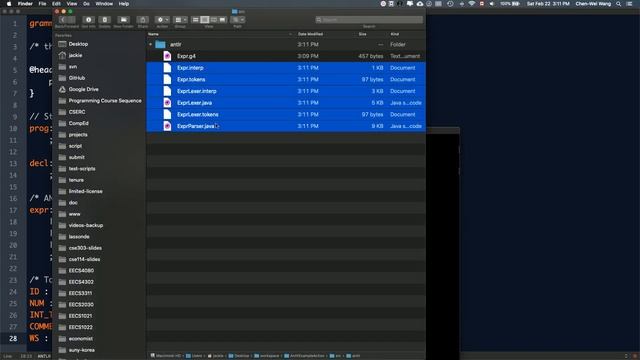Open Spotlight search in menu bar
The image size is (640, 360).
(x=619, y=4)
